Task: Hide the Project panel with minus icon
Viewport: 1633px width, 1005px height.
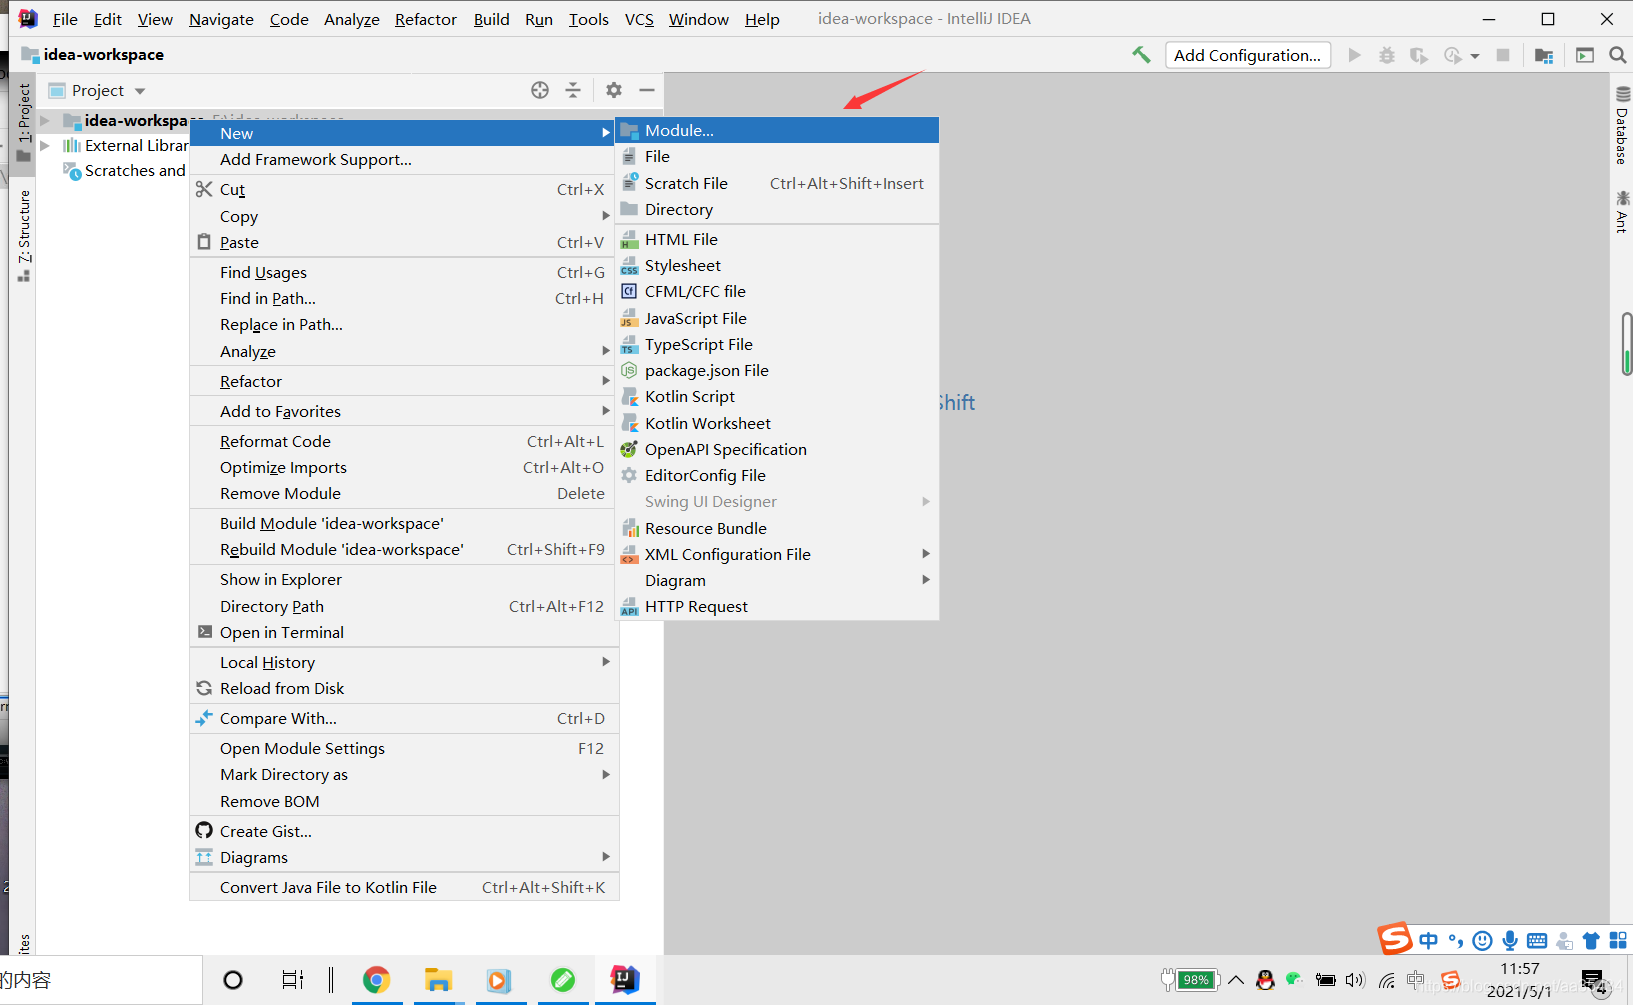Action: (x=647, y=90)
